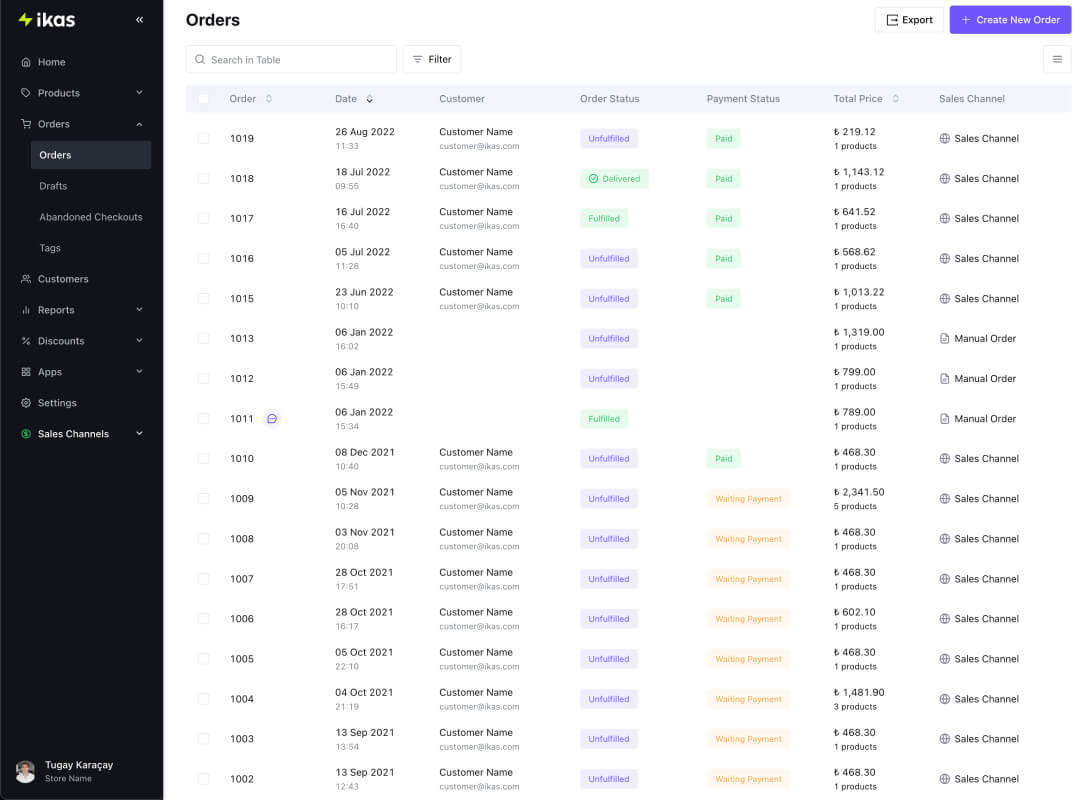
Task: Click the Export button
Action: [909, 20]
